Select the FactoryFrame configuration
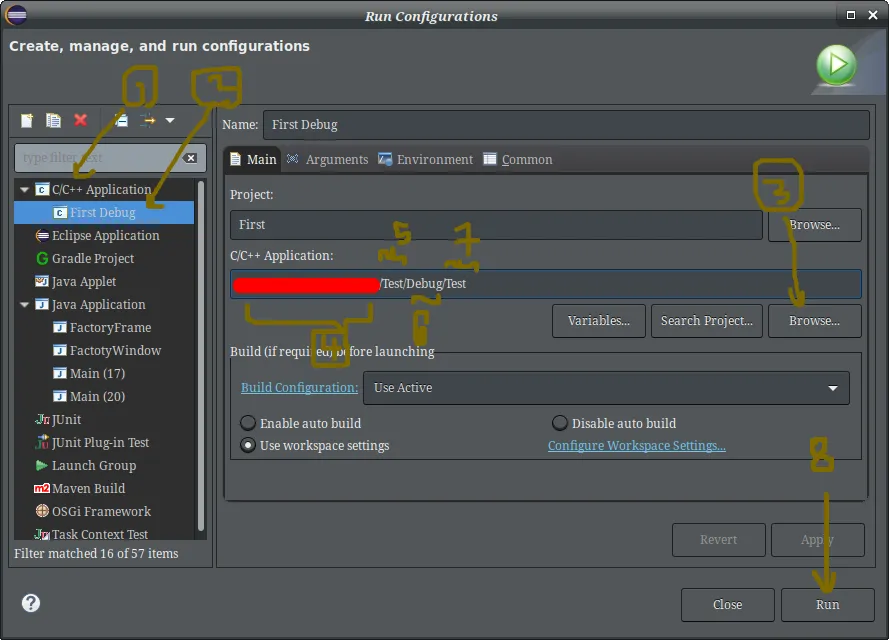Screen dimensions: 889x640 [x=102, y=328]
